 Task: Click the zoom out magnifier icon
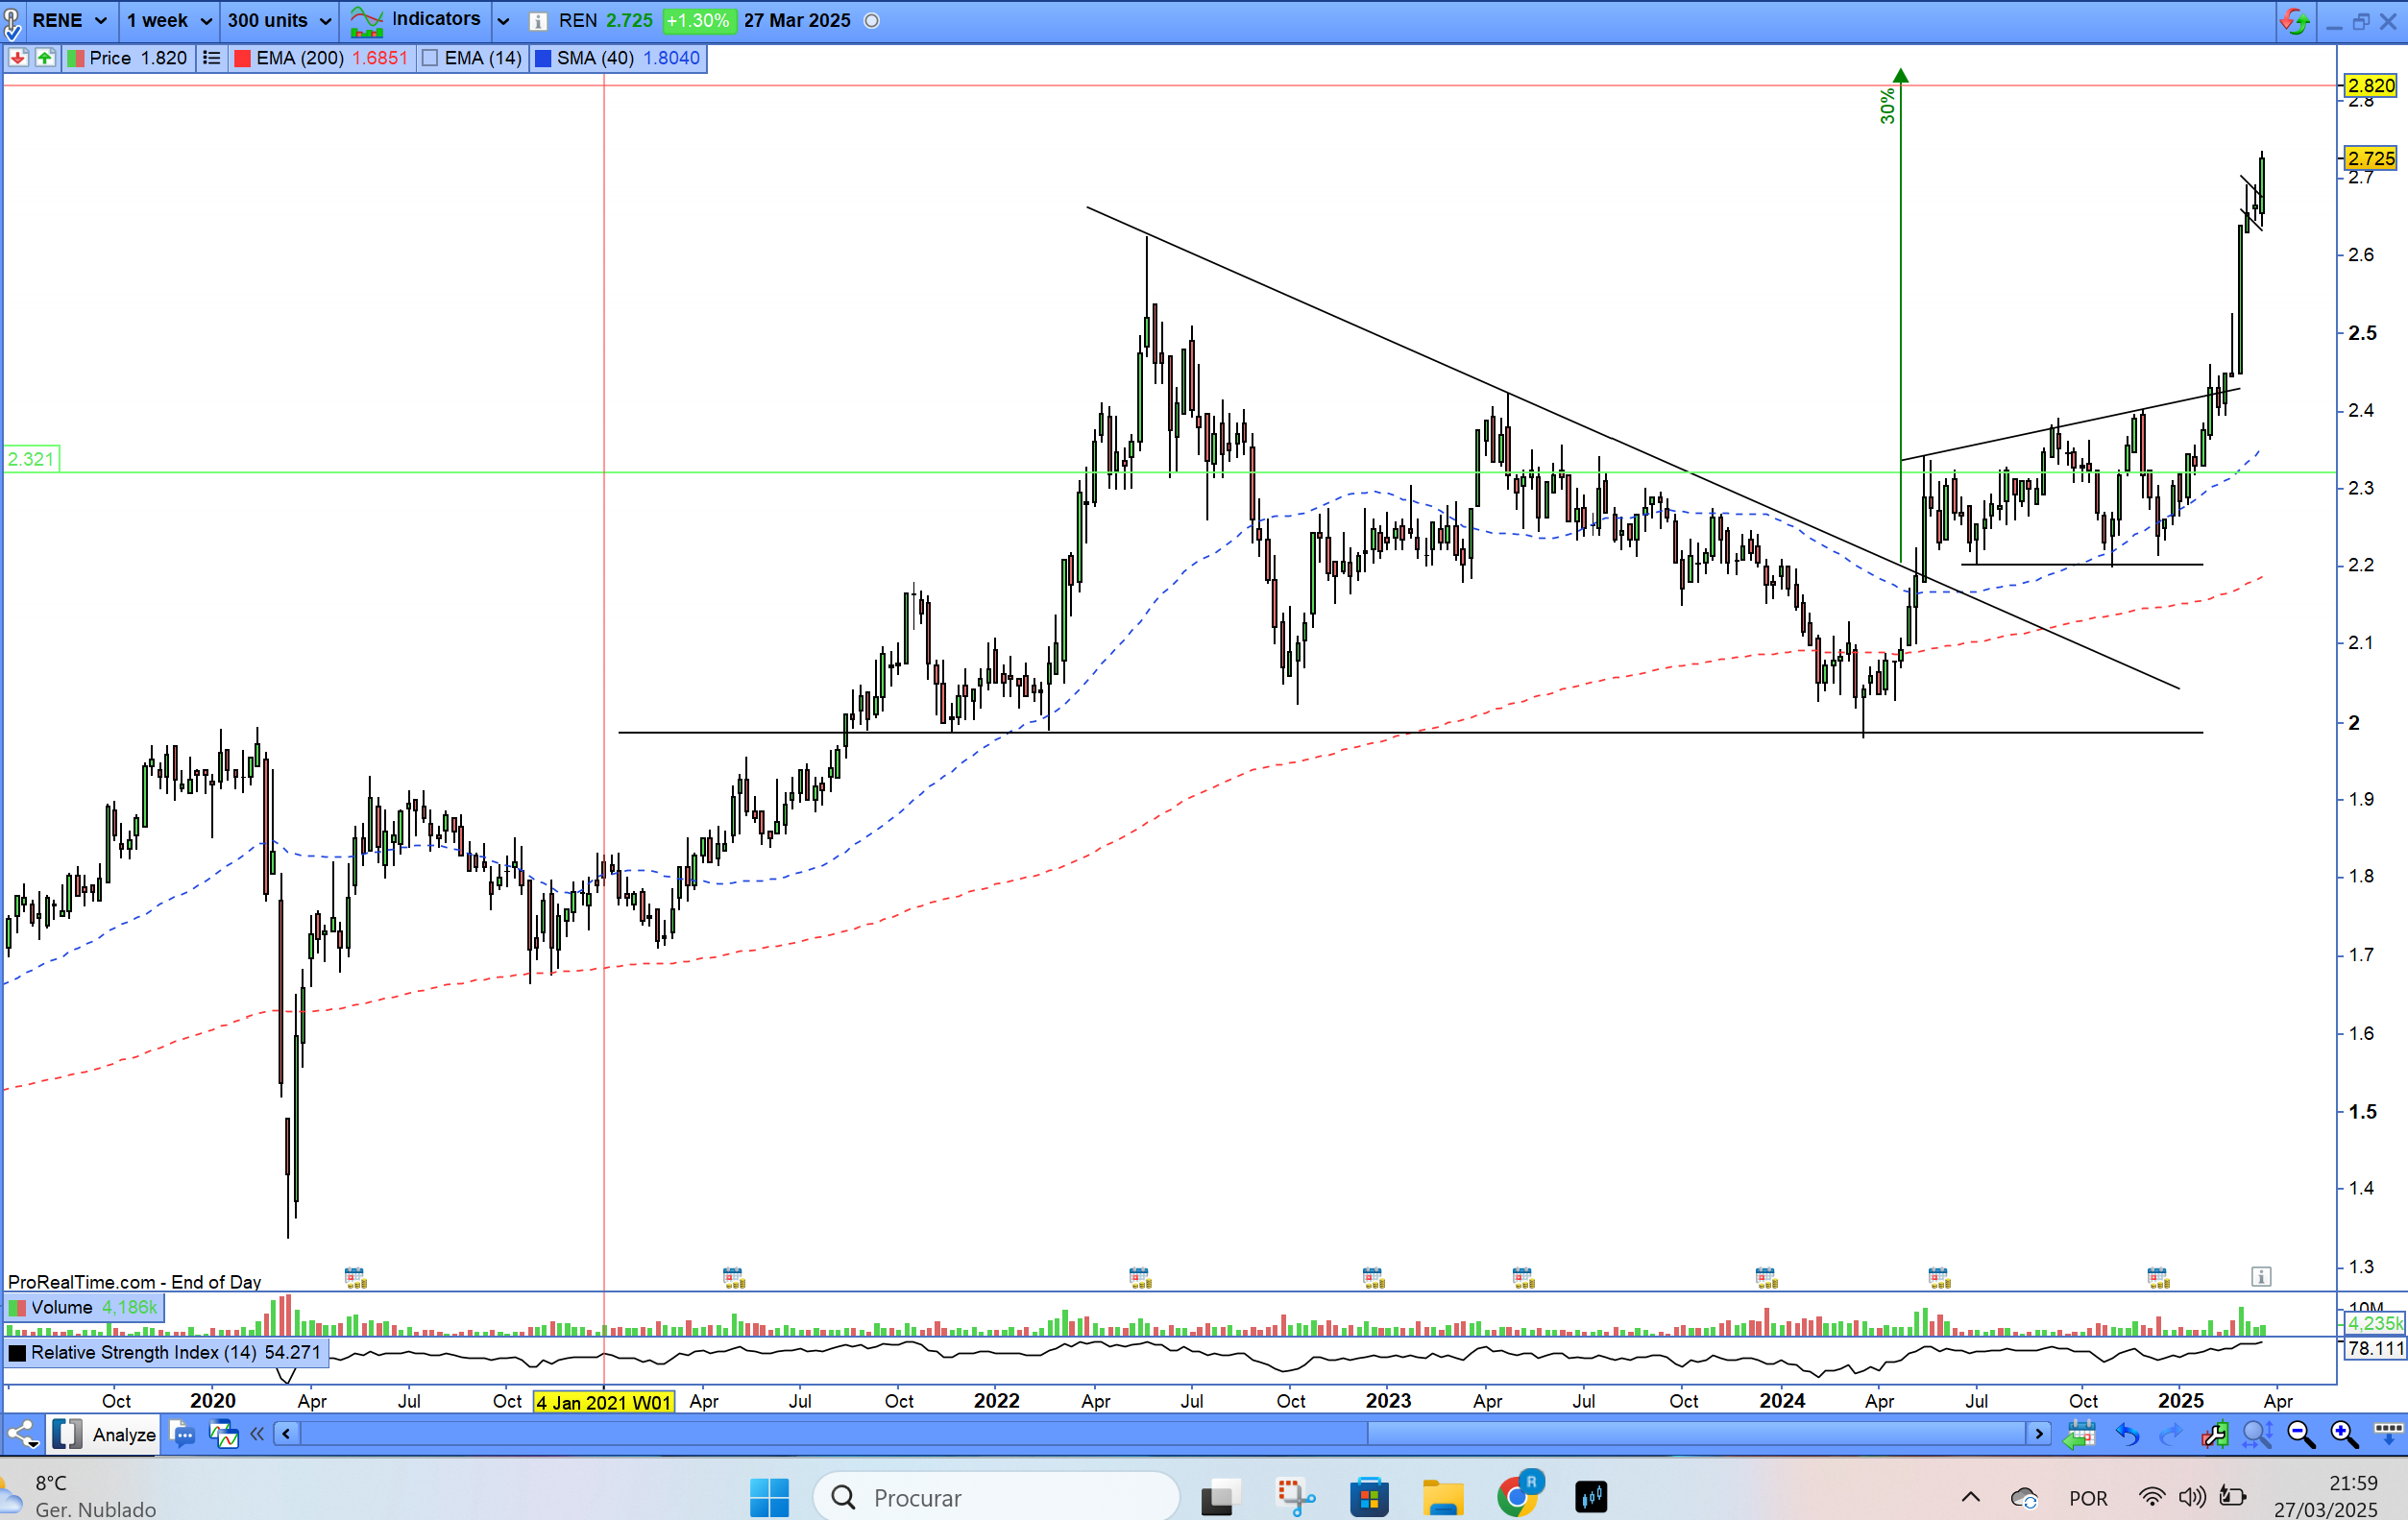coord(2301,1435)
